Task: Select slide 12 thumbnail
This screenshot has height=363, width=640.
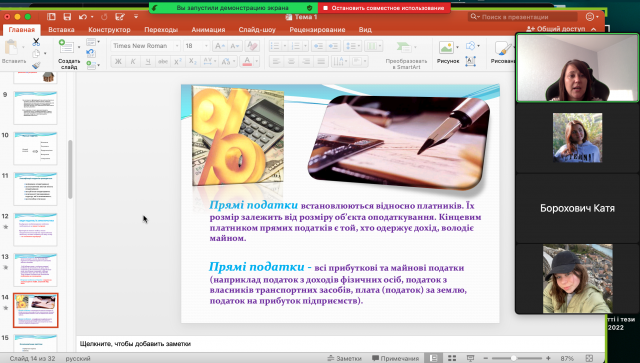Action: coord(36,229)
